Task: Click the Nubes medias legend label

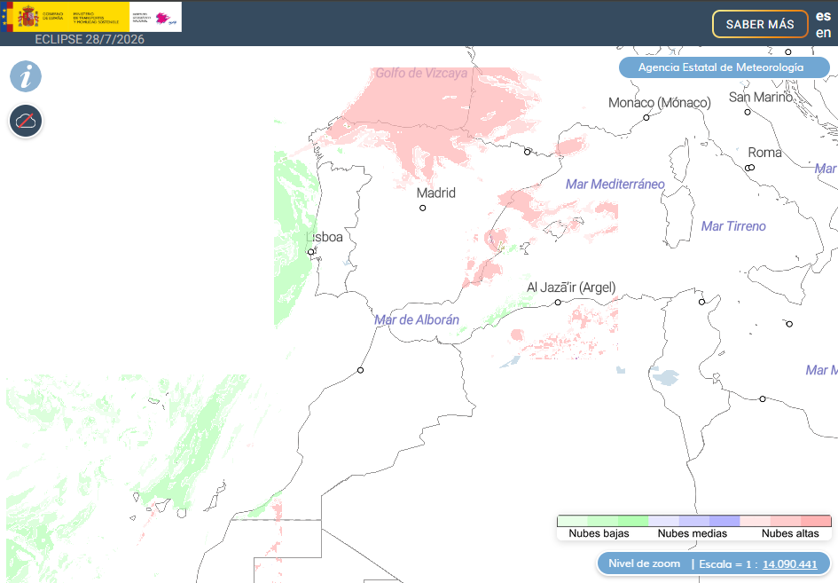Action: point(692,533)
